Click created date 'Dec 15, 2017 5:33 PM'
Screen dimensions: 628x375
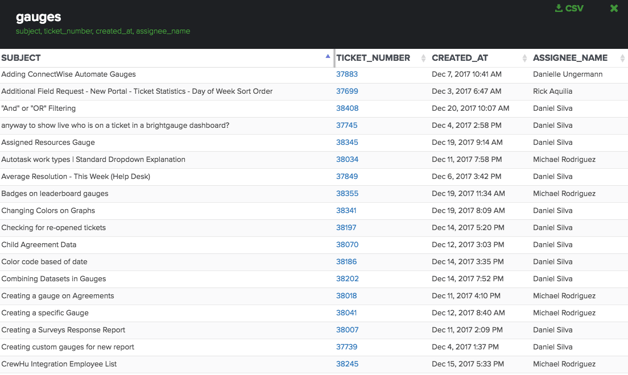[468, 364]
